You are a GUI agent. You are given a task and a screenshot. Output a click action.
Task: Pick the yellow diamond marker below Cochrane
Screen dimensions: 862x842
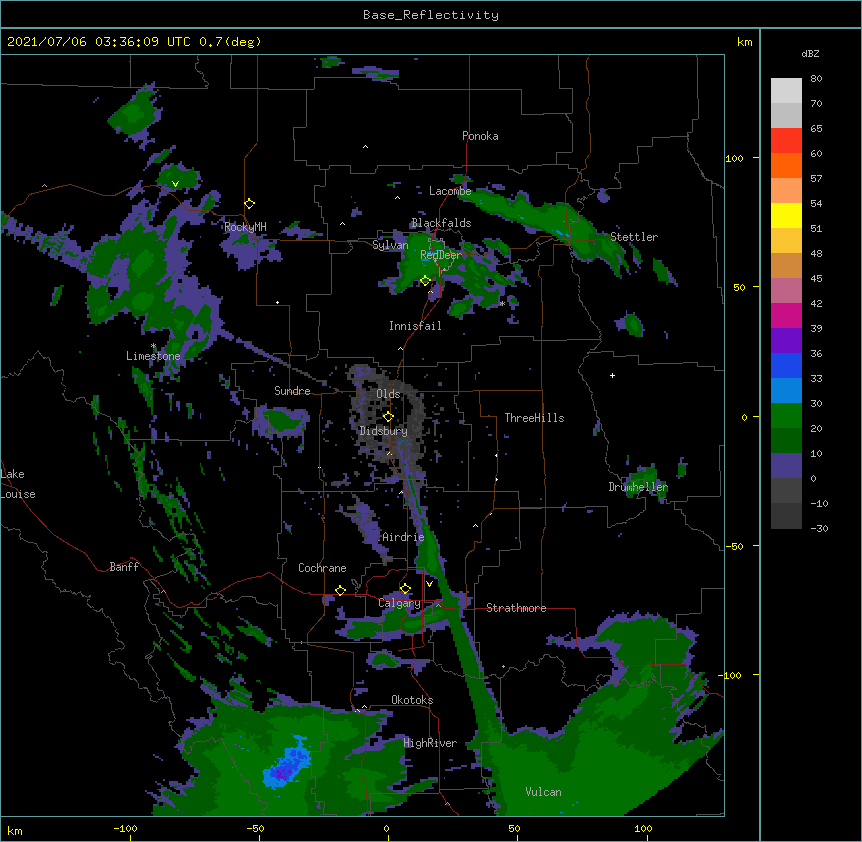tap(340, 590)
